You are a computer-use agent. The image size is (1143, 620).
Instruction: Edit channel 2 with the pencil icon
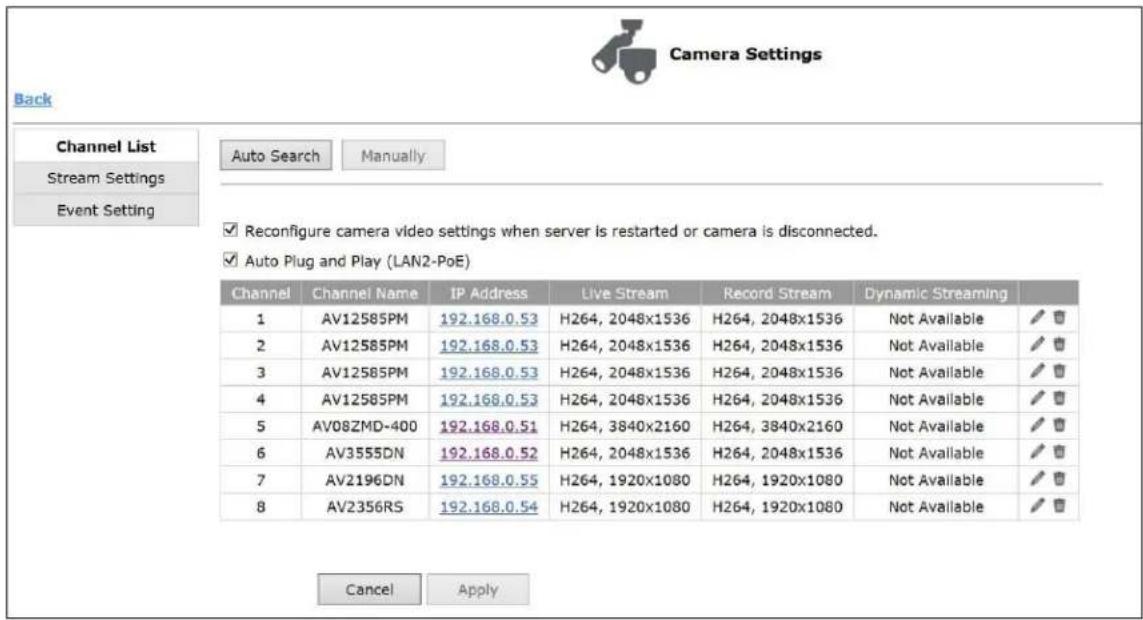pyautogui.click(x=1037, y=345)
